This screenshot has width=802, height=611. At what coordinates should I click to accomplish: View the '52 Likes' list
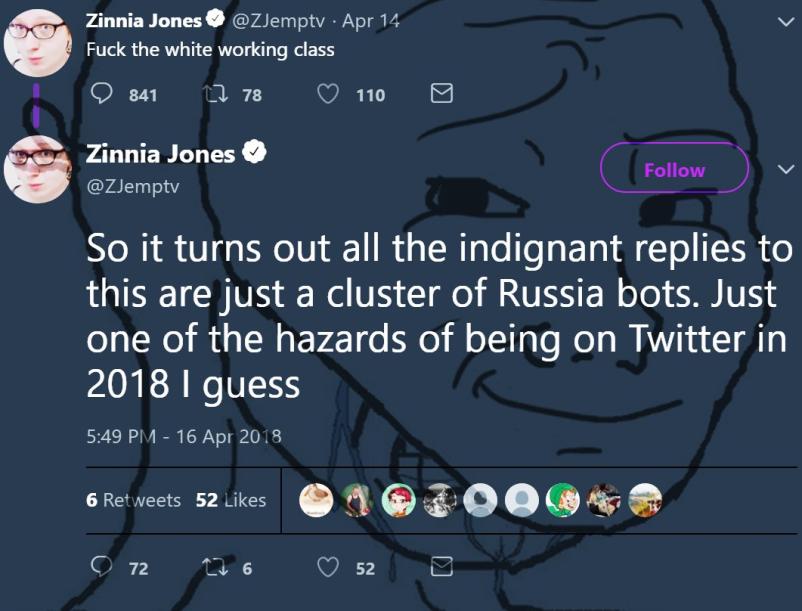tap(231, 499)
